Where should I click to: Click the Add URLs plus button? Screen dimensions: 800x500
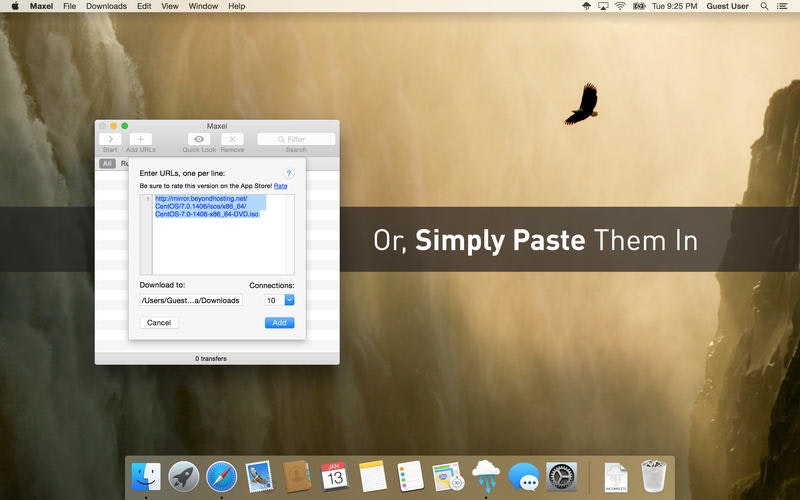point(141,139)
